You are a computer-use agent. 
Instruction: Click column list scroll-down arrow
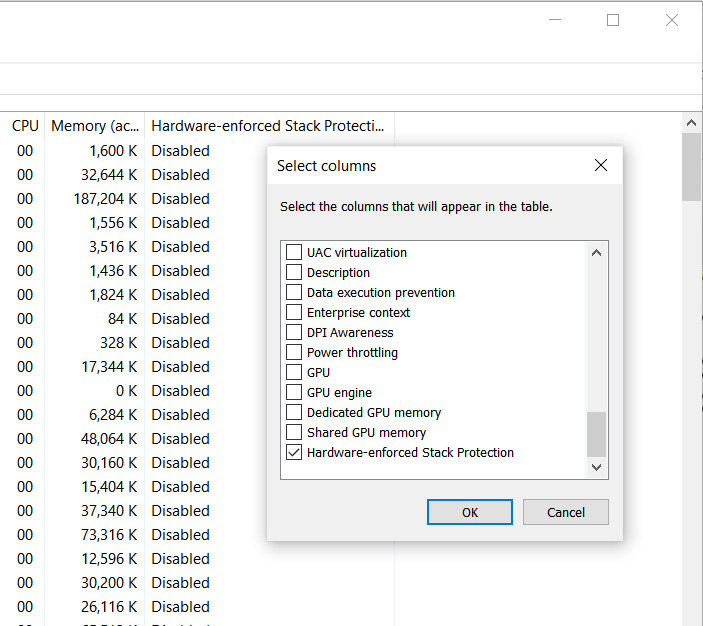596,467
